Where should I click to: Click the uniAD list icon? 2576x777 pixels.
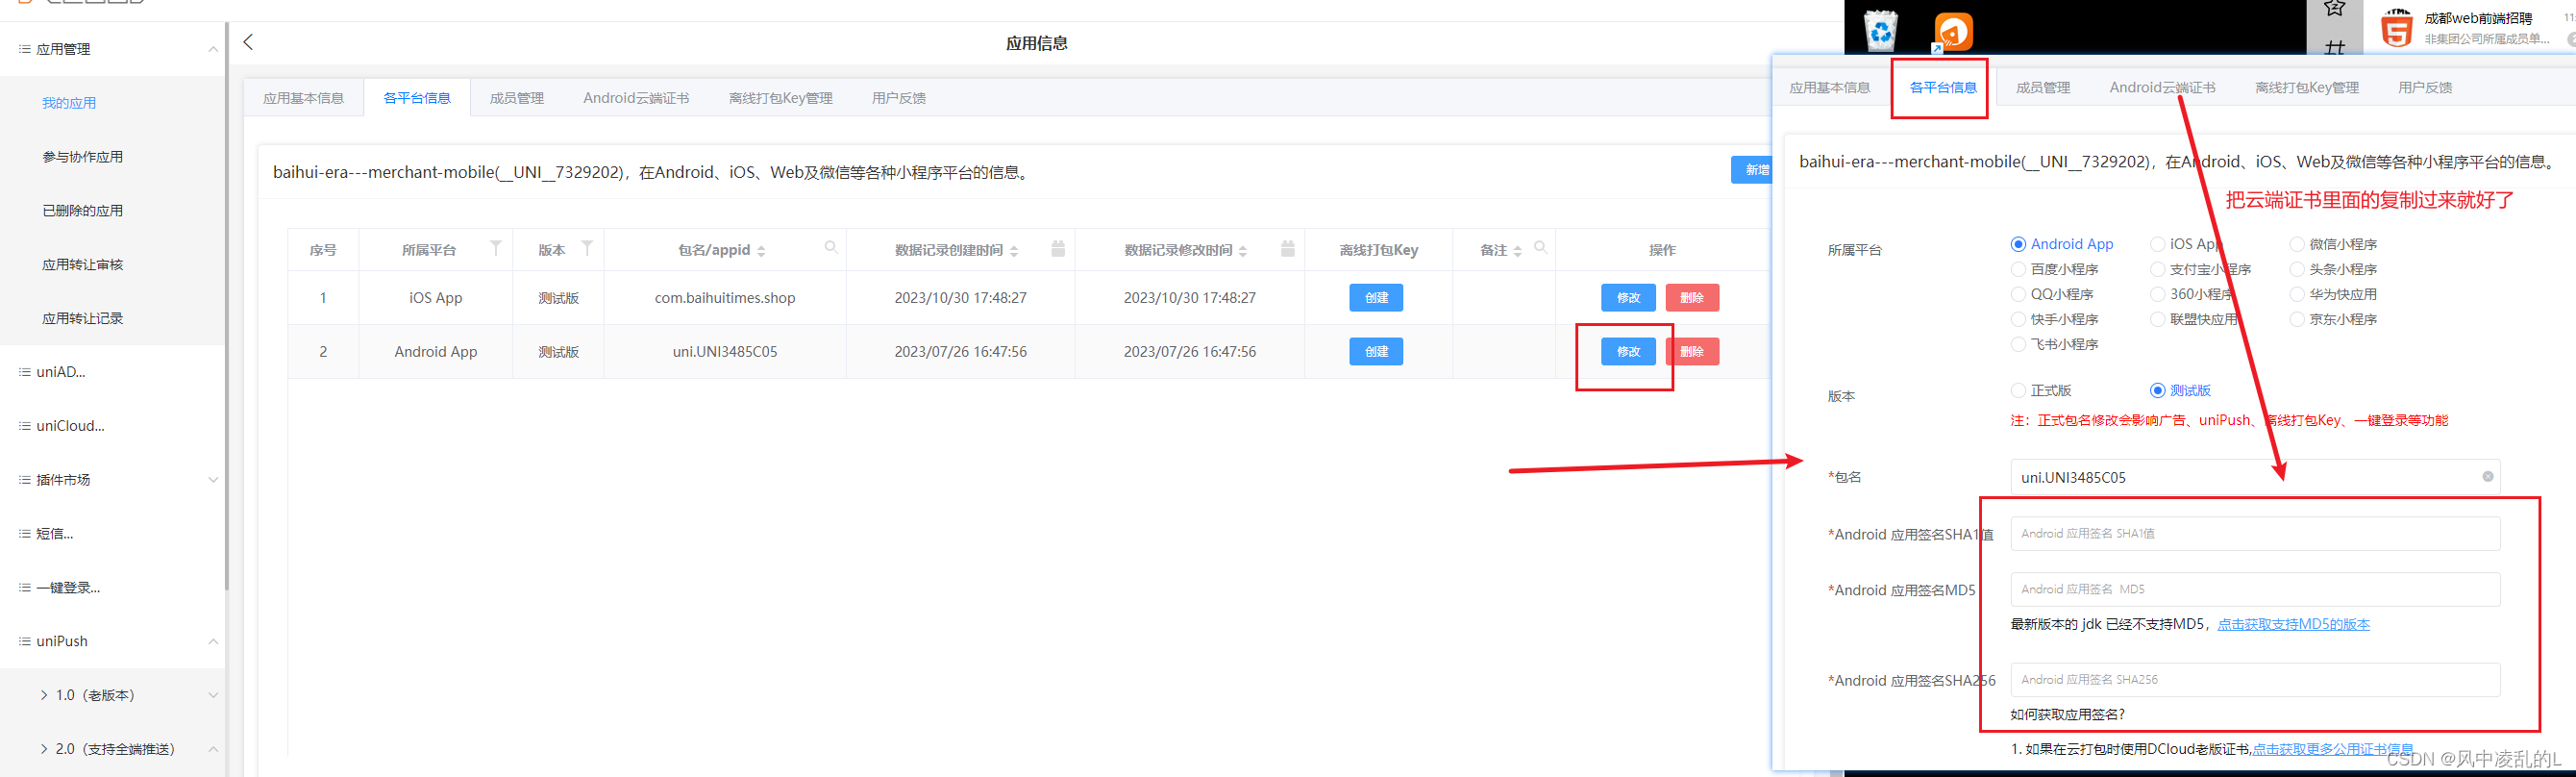point(25,372)
